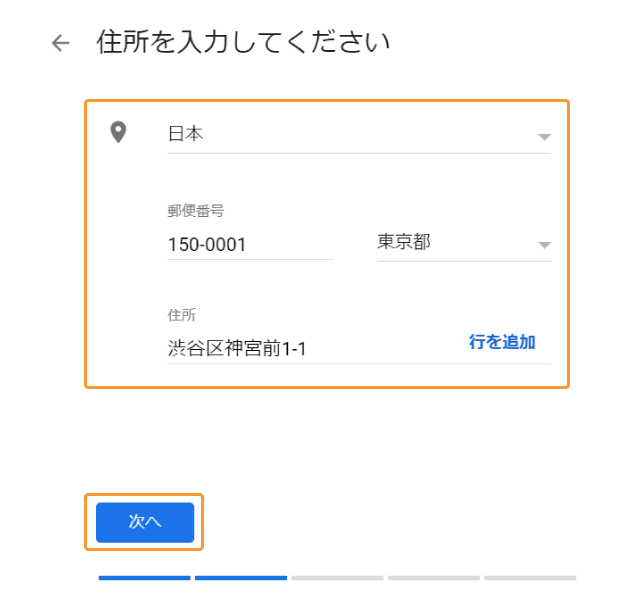Click the address field with 渋谷区神宮前1-1
The height and width of the screenshot is (615, 632).
359,348
